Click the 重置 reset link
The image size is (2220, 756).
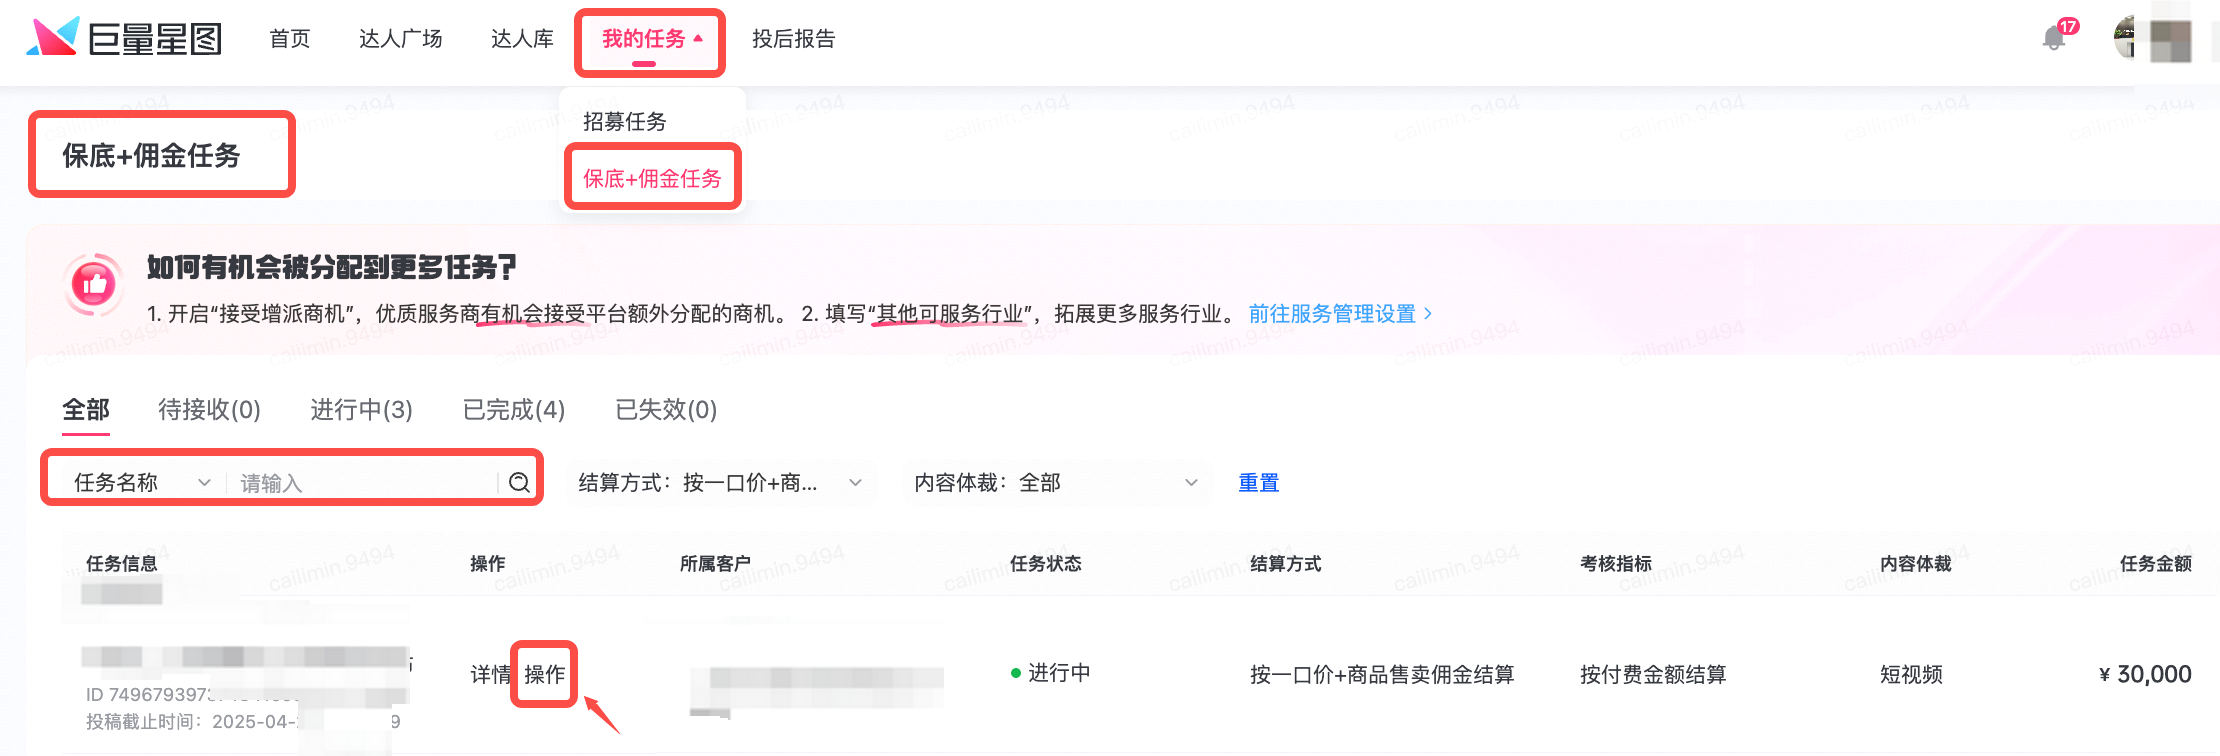pos(1258,483)
